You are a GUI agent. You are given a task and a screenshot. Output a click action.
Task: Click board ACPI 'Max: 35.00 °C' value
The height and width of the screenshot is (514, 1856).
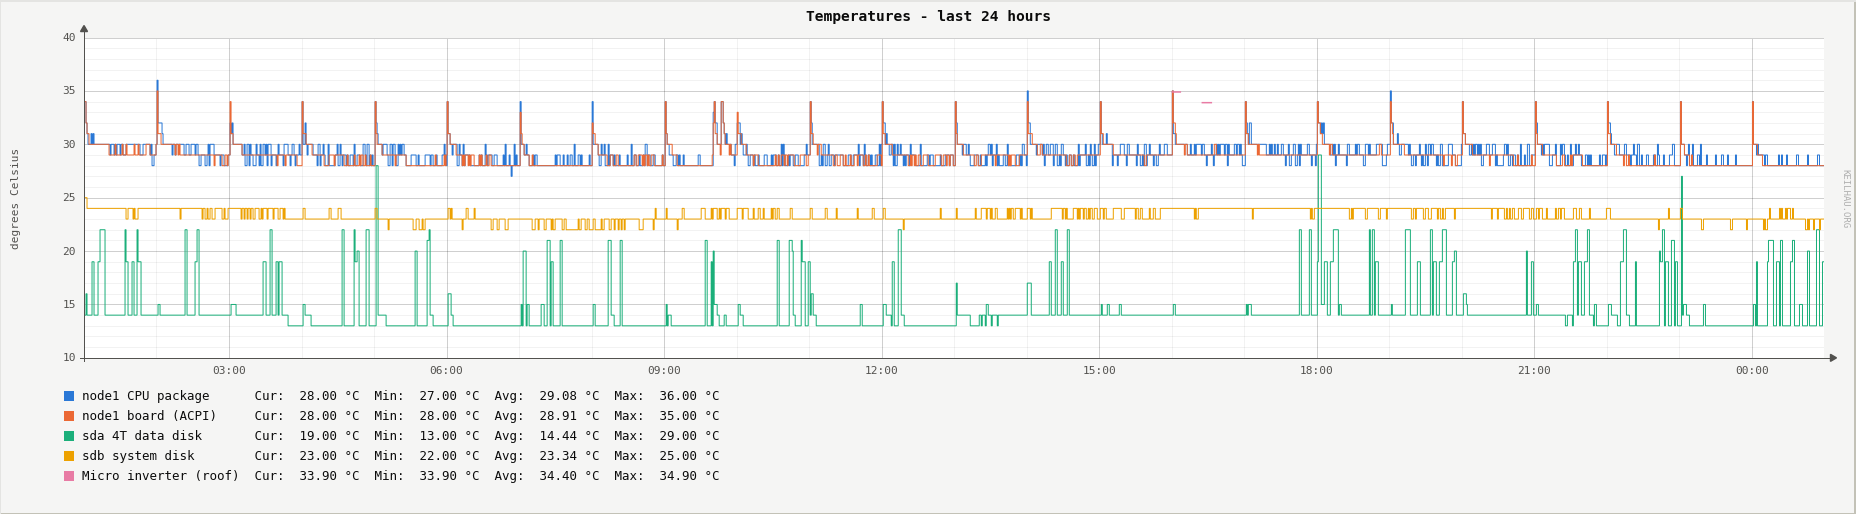[667, 416]
